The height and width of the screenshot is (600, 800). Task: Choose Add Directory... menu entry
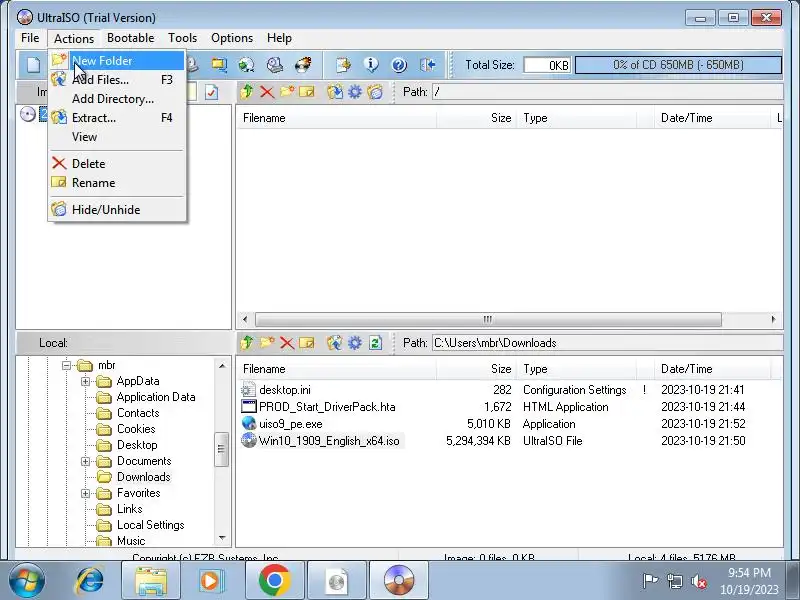(x=117, y=99)
